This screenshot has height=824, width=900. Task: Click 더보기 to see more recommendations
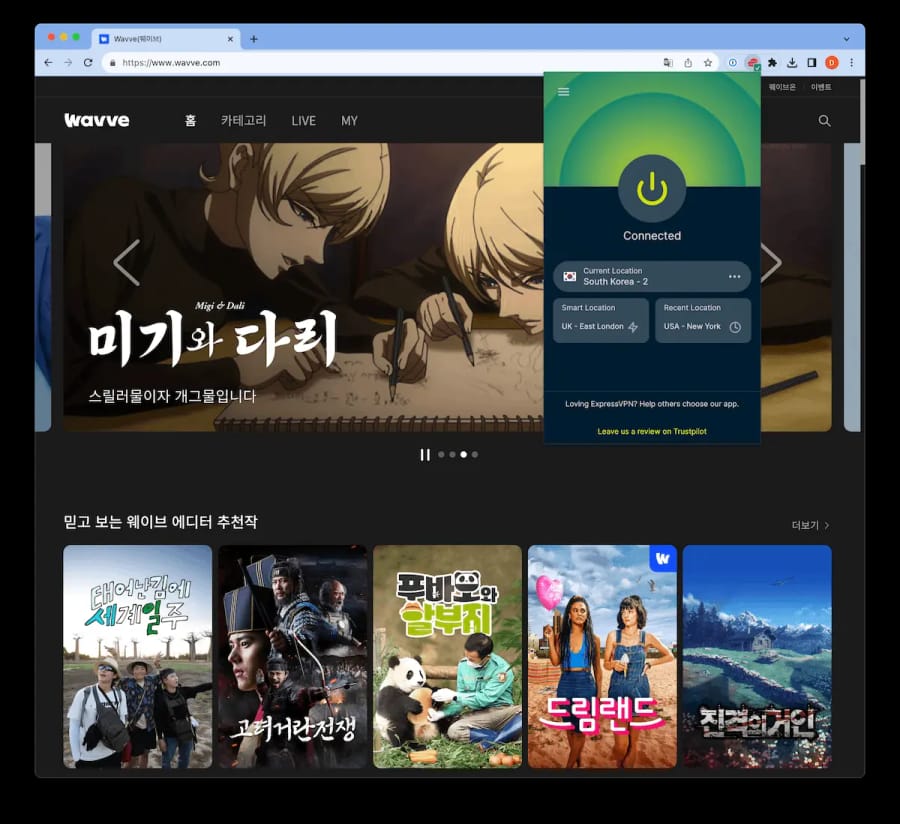click(x=810, y=525)
